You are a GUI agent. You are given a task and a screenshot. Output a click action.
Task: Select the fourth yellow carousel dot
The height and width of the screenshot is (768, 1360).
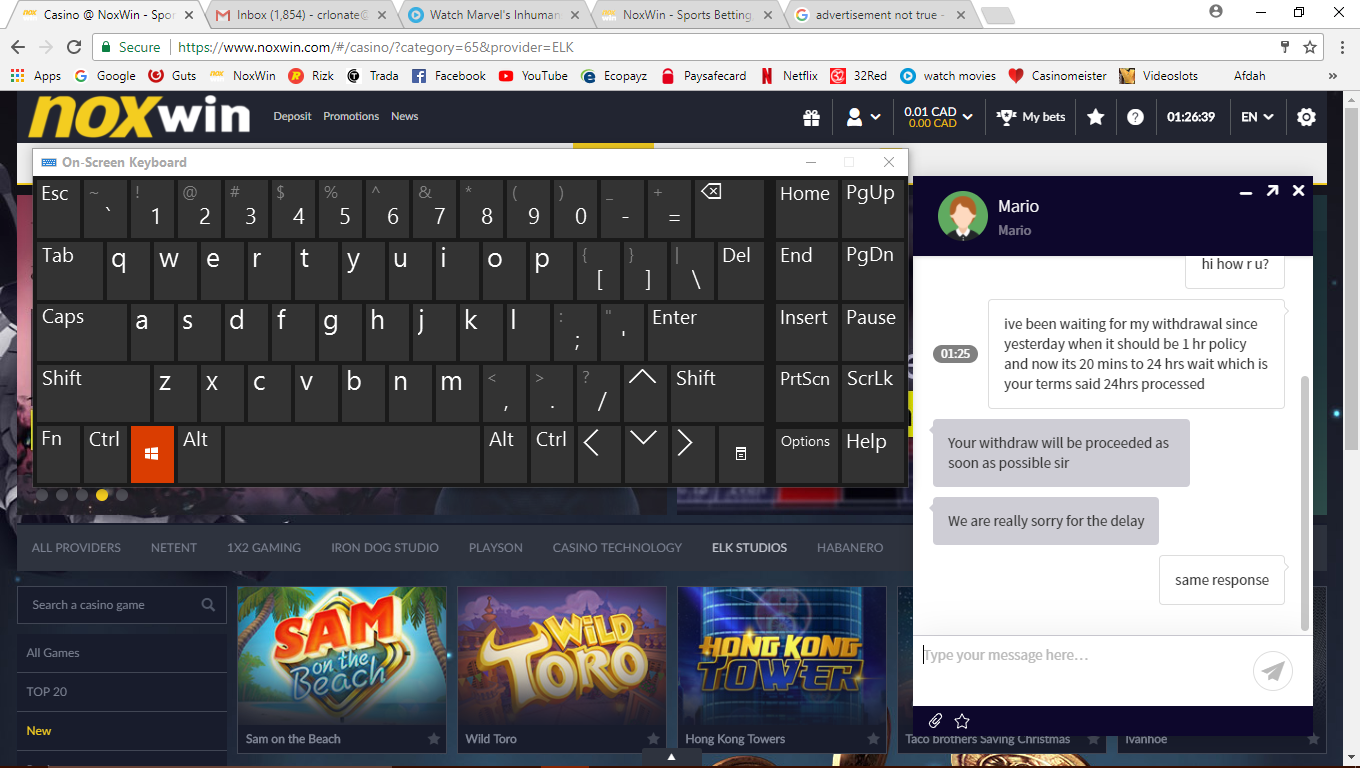tap(102, 495)
